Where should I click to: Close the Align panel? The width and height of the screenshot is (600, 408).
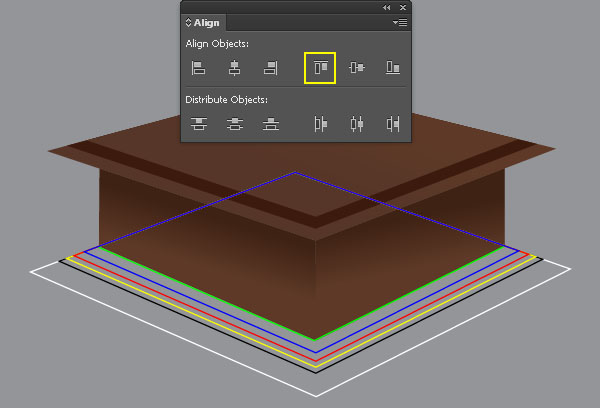point(403,7)
